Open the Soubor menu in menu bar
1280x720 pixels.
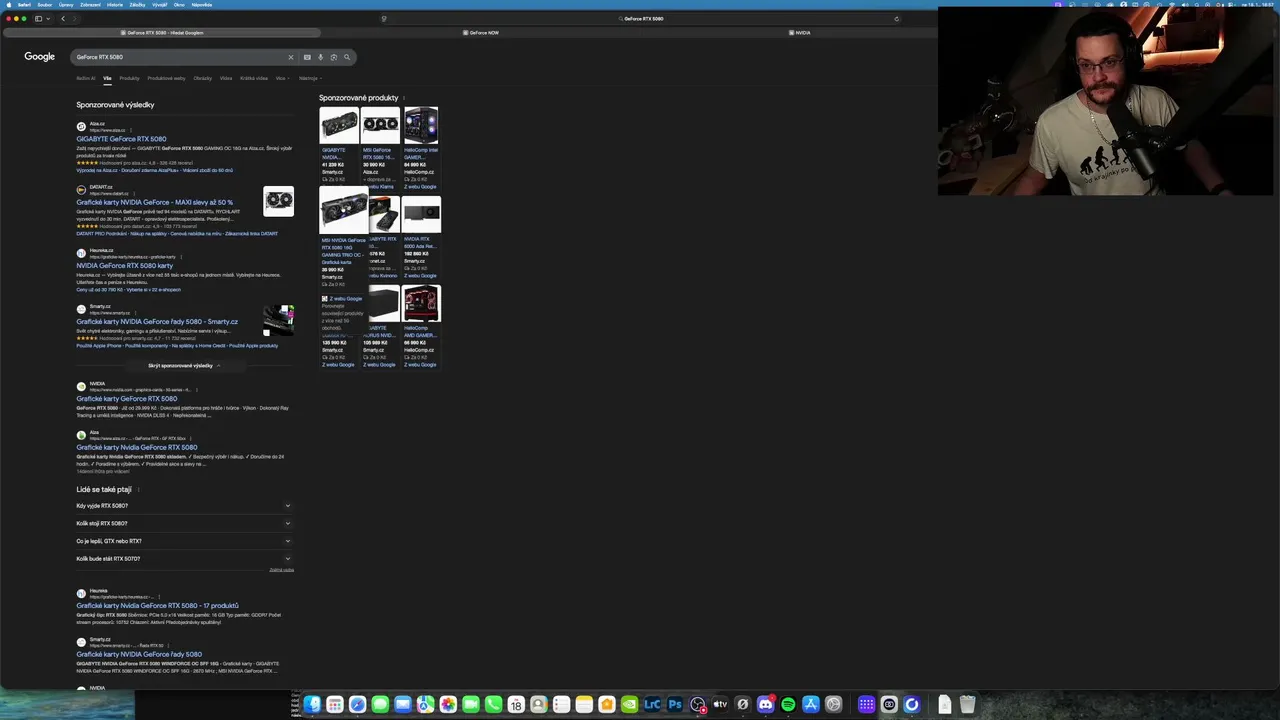click(x=45, y=4)
